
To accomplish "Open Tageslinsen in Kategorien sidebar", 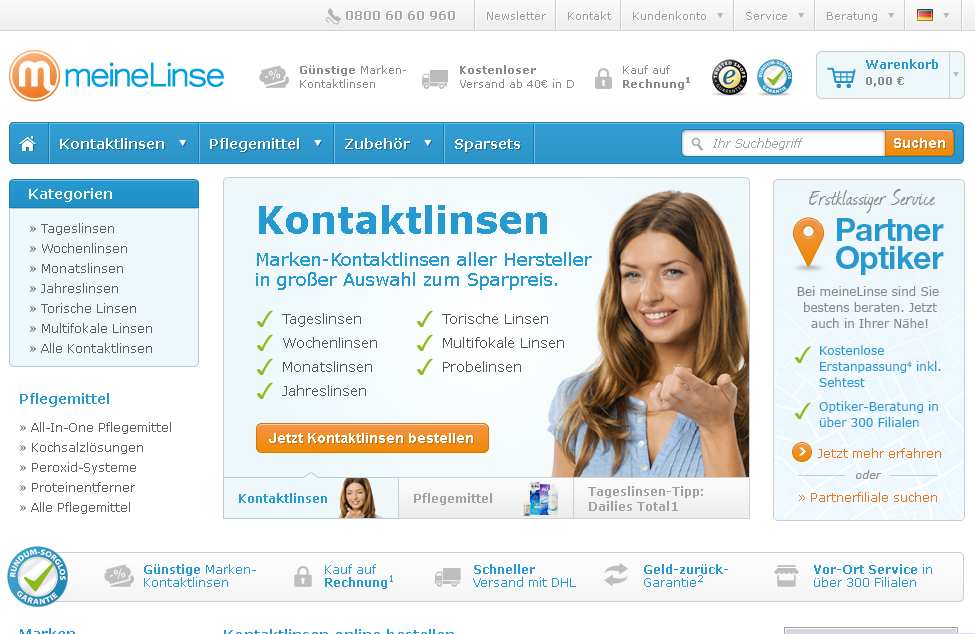I will coord(78,228).
